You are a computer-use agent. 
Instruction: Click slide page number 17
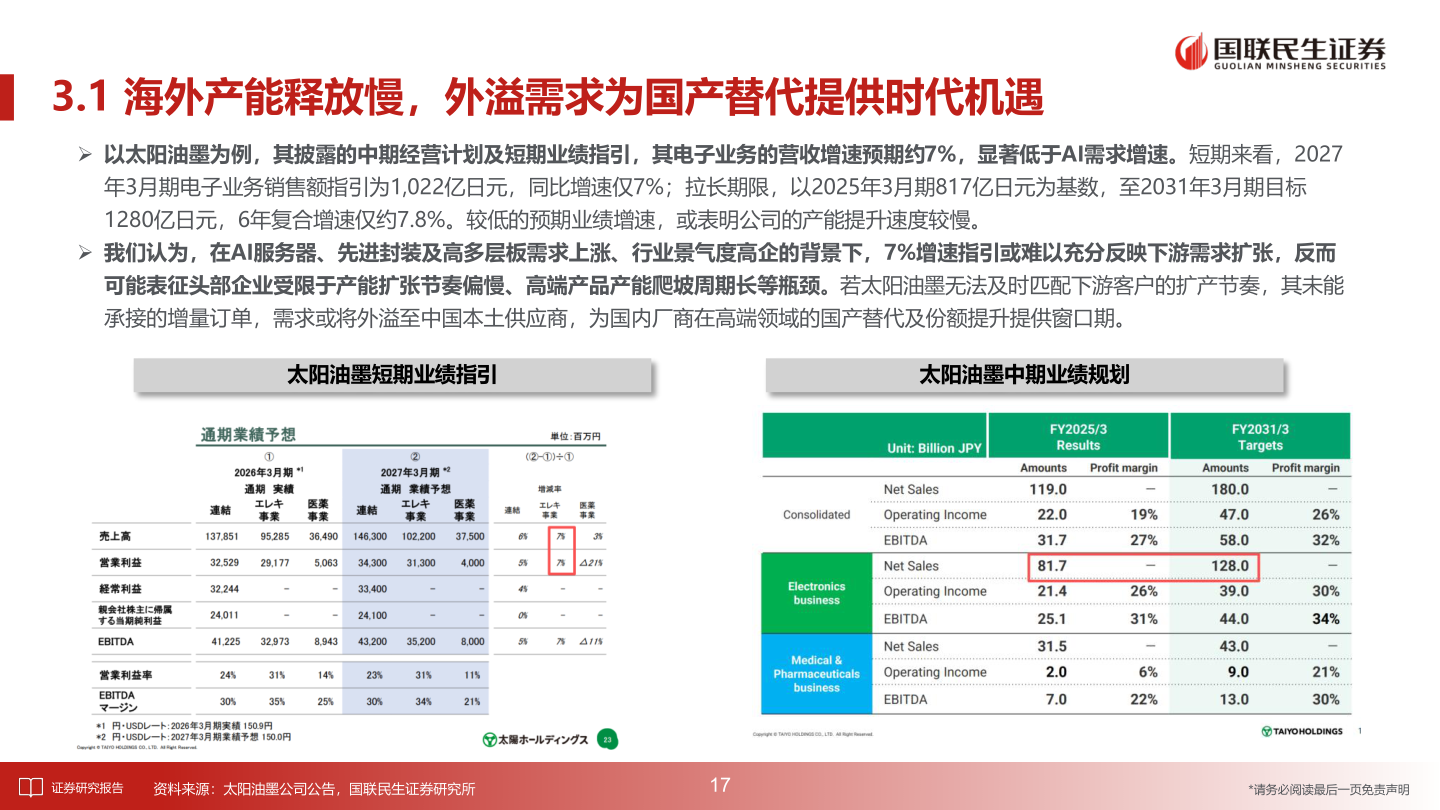coord(720,785)
